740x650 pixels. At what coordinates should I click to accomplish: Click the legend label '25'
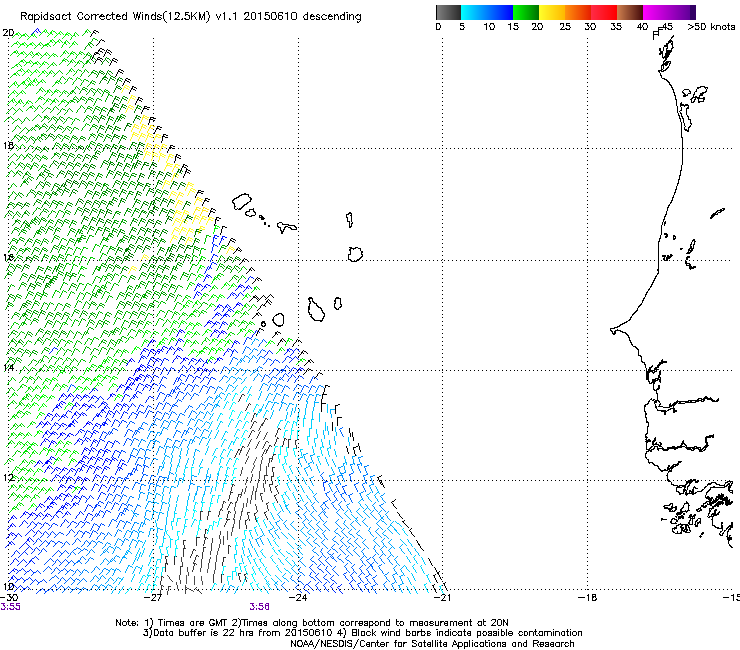[565, 27]
